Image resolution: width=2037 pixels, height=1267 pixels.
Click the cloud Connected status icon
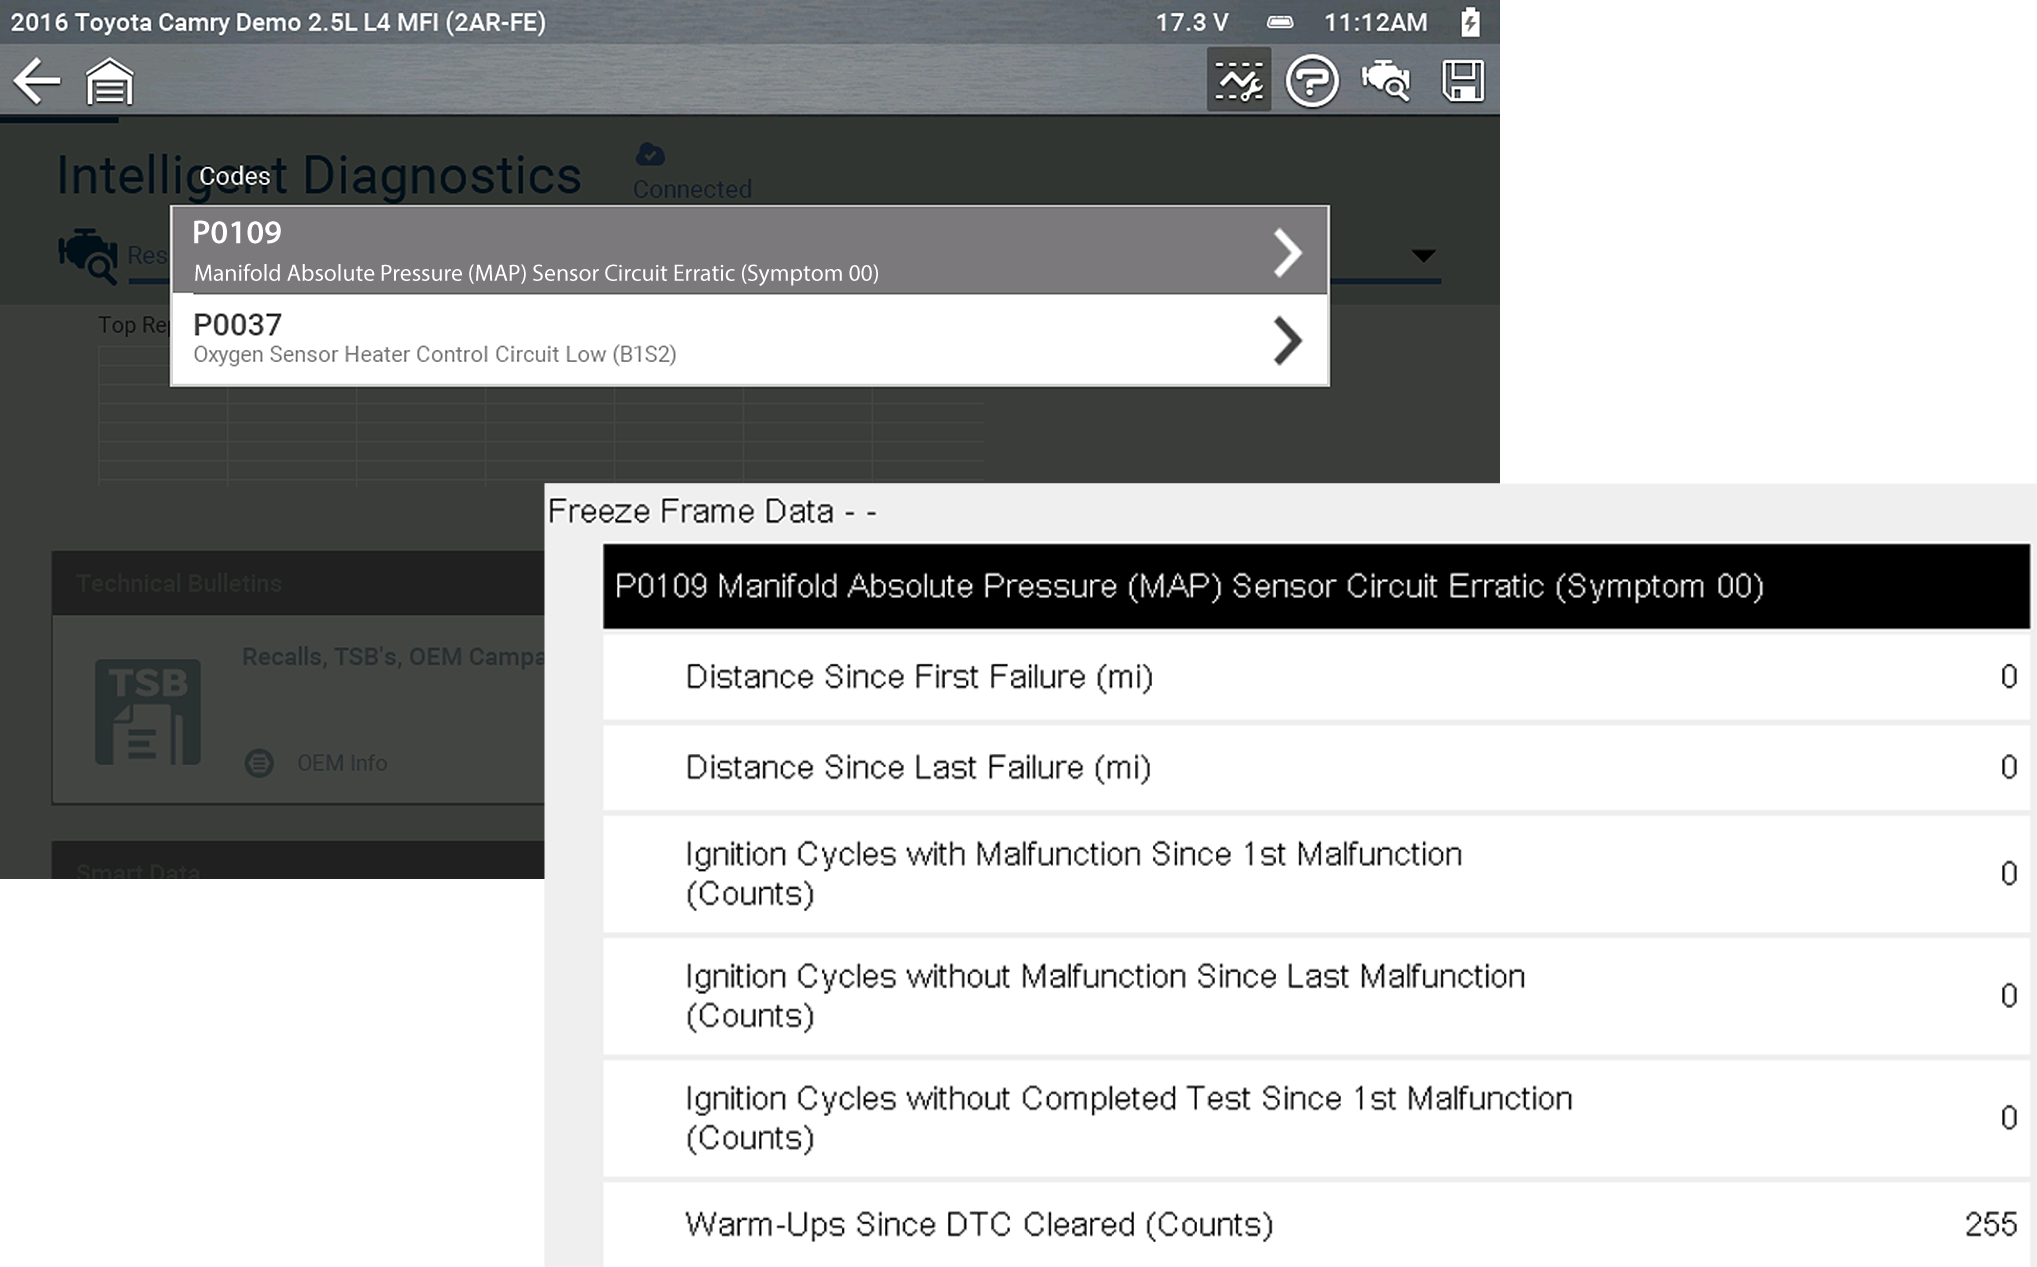pos(651,155)
